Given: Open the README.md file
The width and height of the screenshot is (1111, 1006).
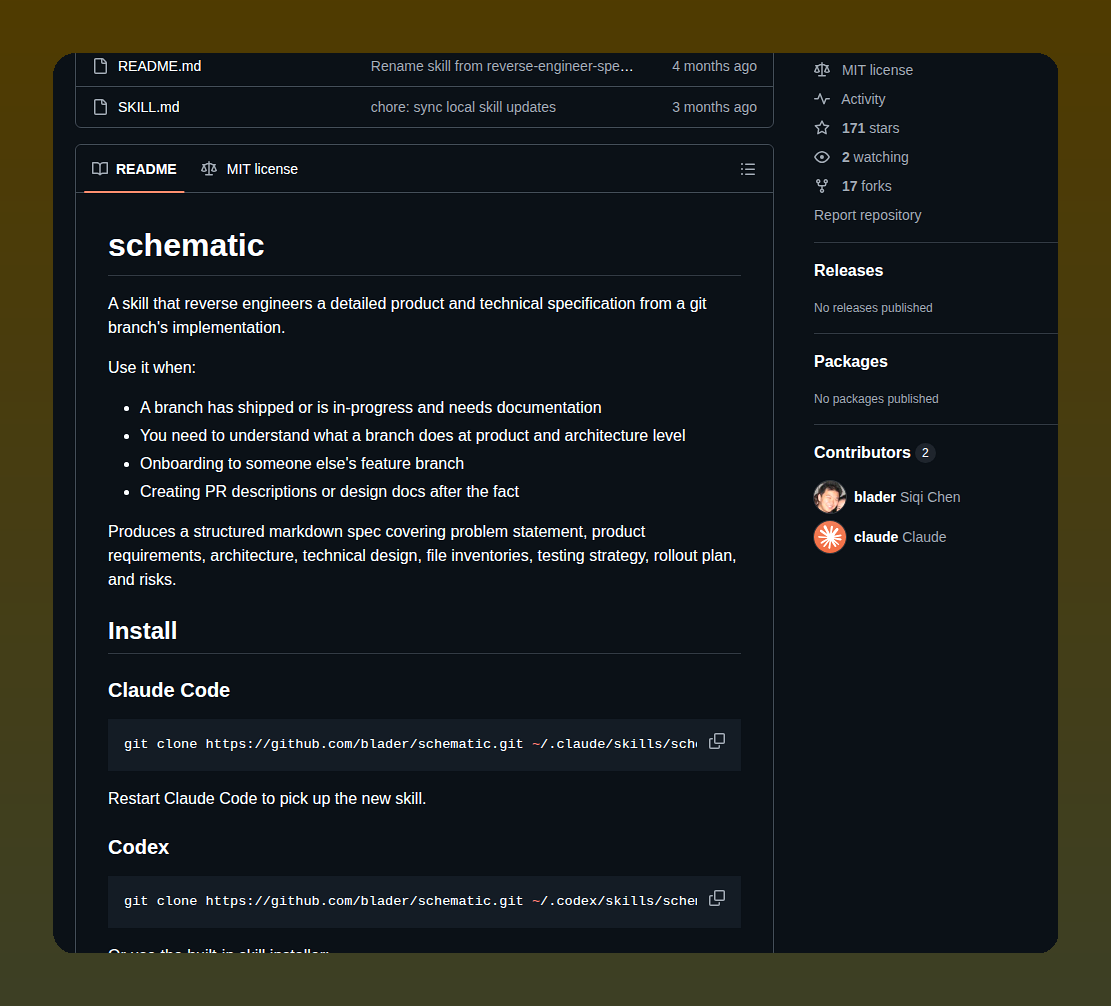Looking at the screenshot, I should (x=159, y=66).
